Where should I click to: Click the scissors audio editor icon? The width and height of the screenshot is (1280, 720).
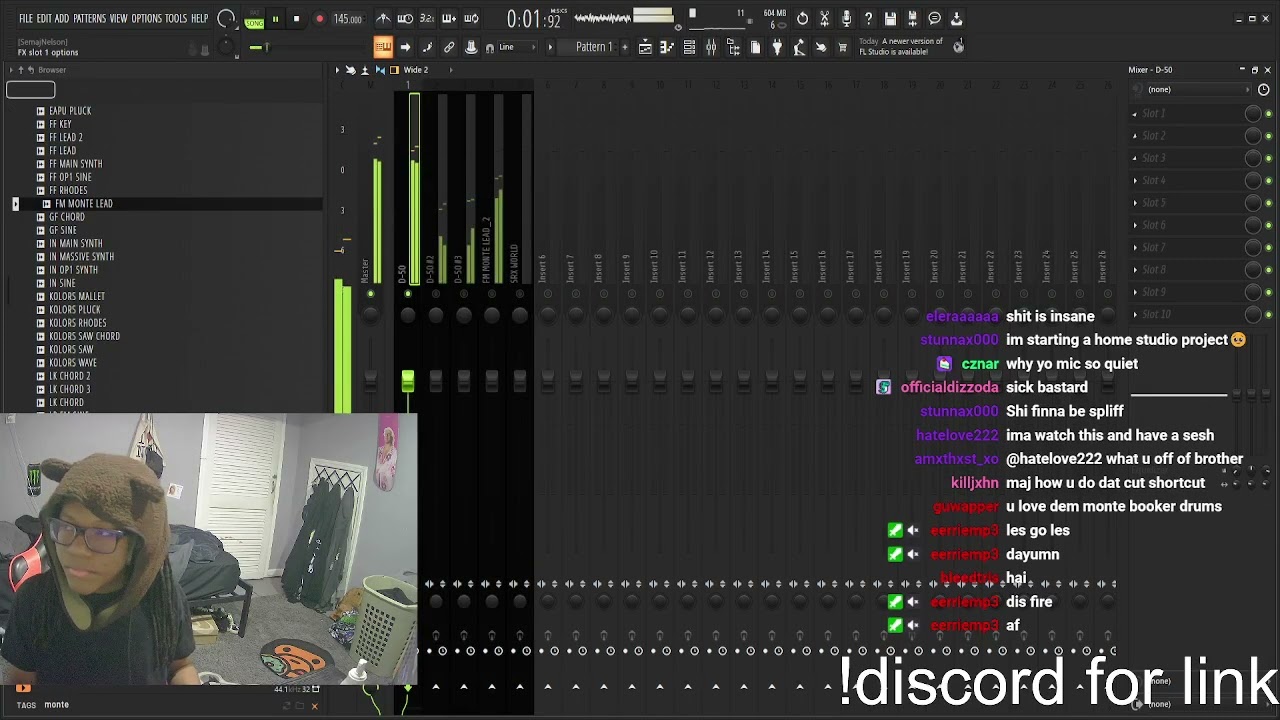[x=824, y=19]
